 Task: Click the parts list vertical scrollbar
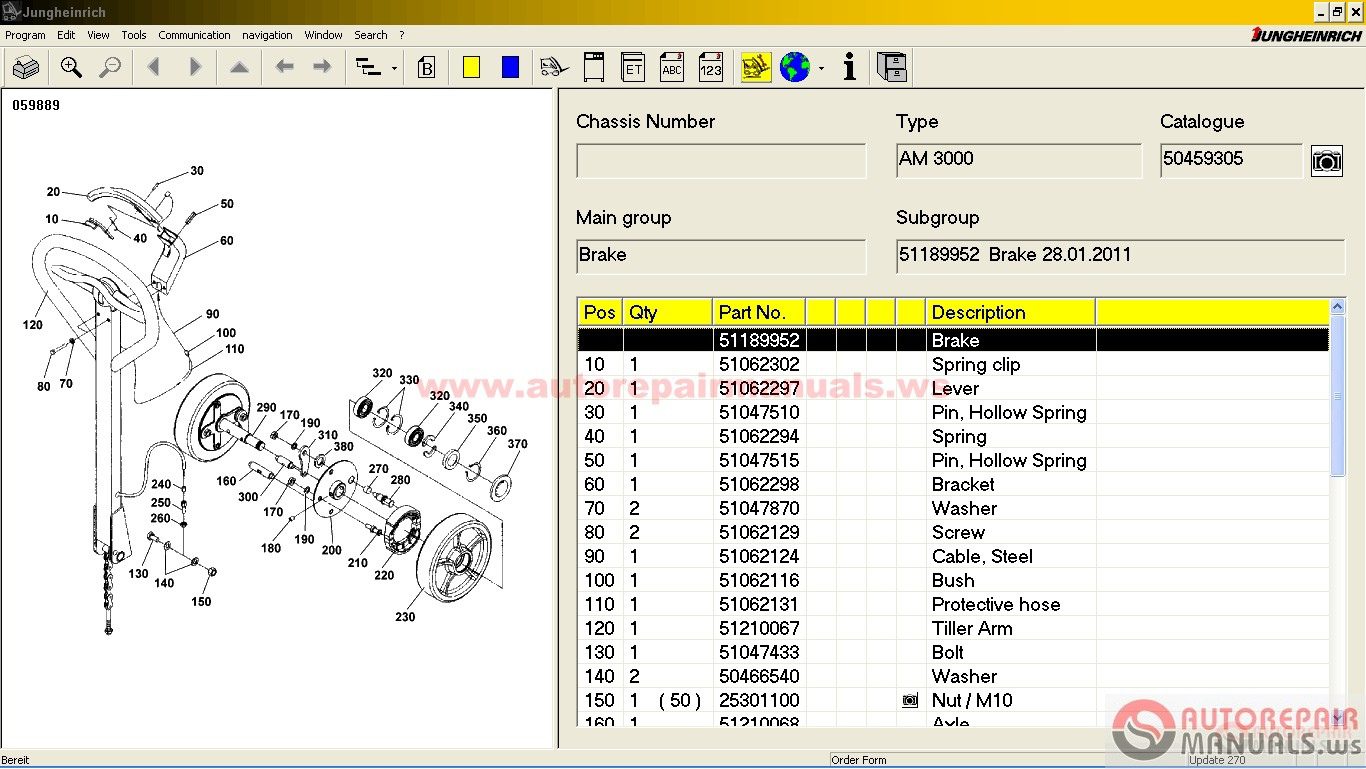click(x=1339, y=512)
